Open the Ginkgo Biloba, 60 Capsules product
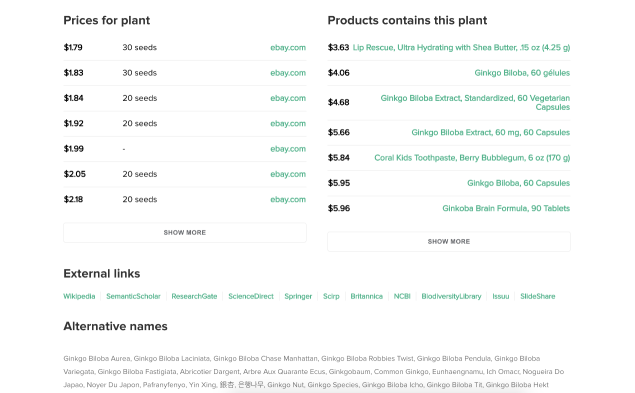 tap(518, 183)
